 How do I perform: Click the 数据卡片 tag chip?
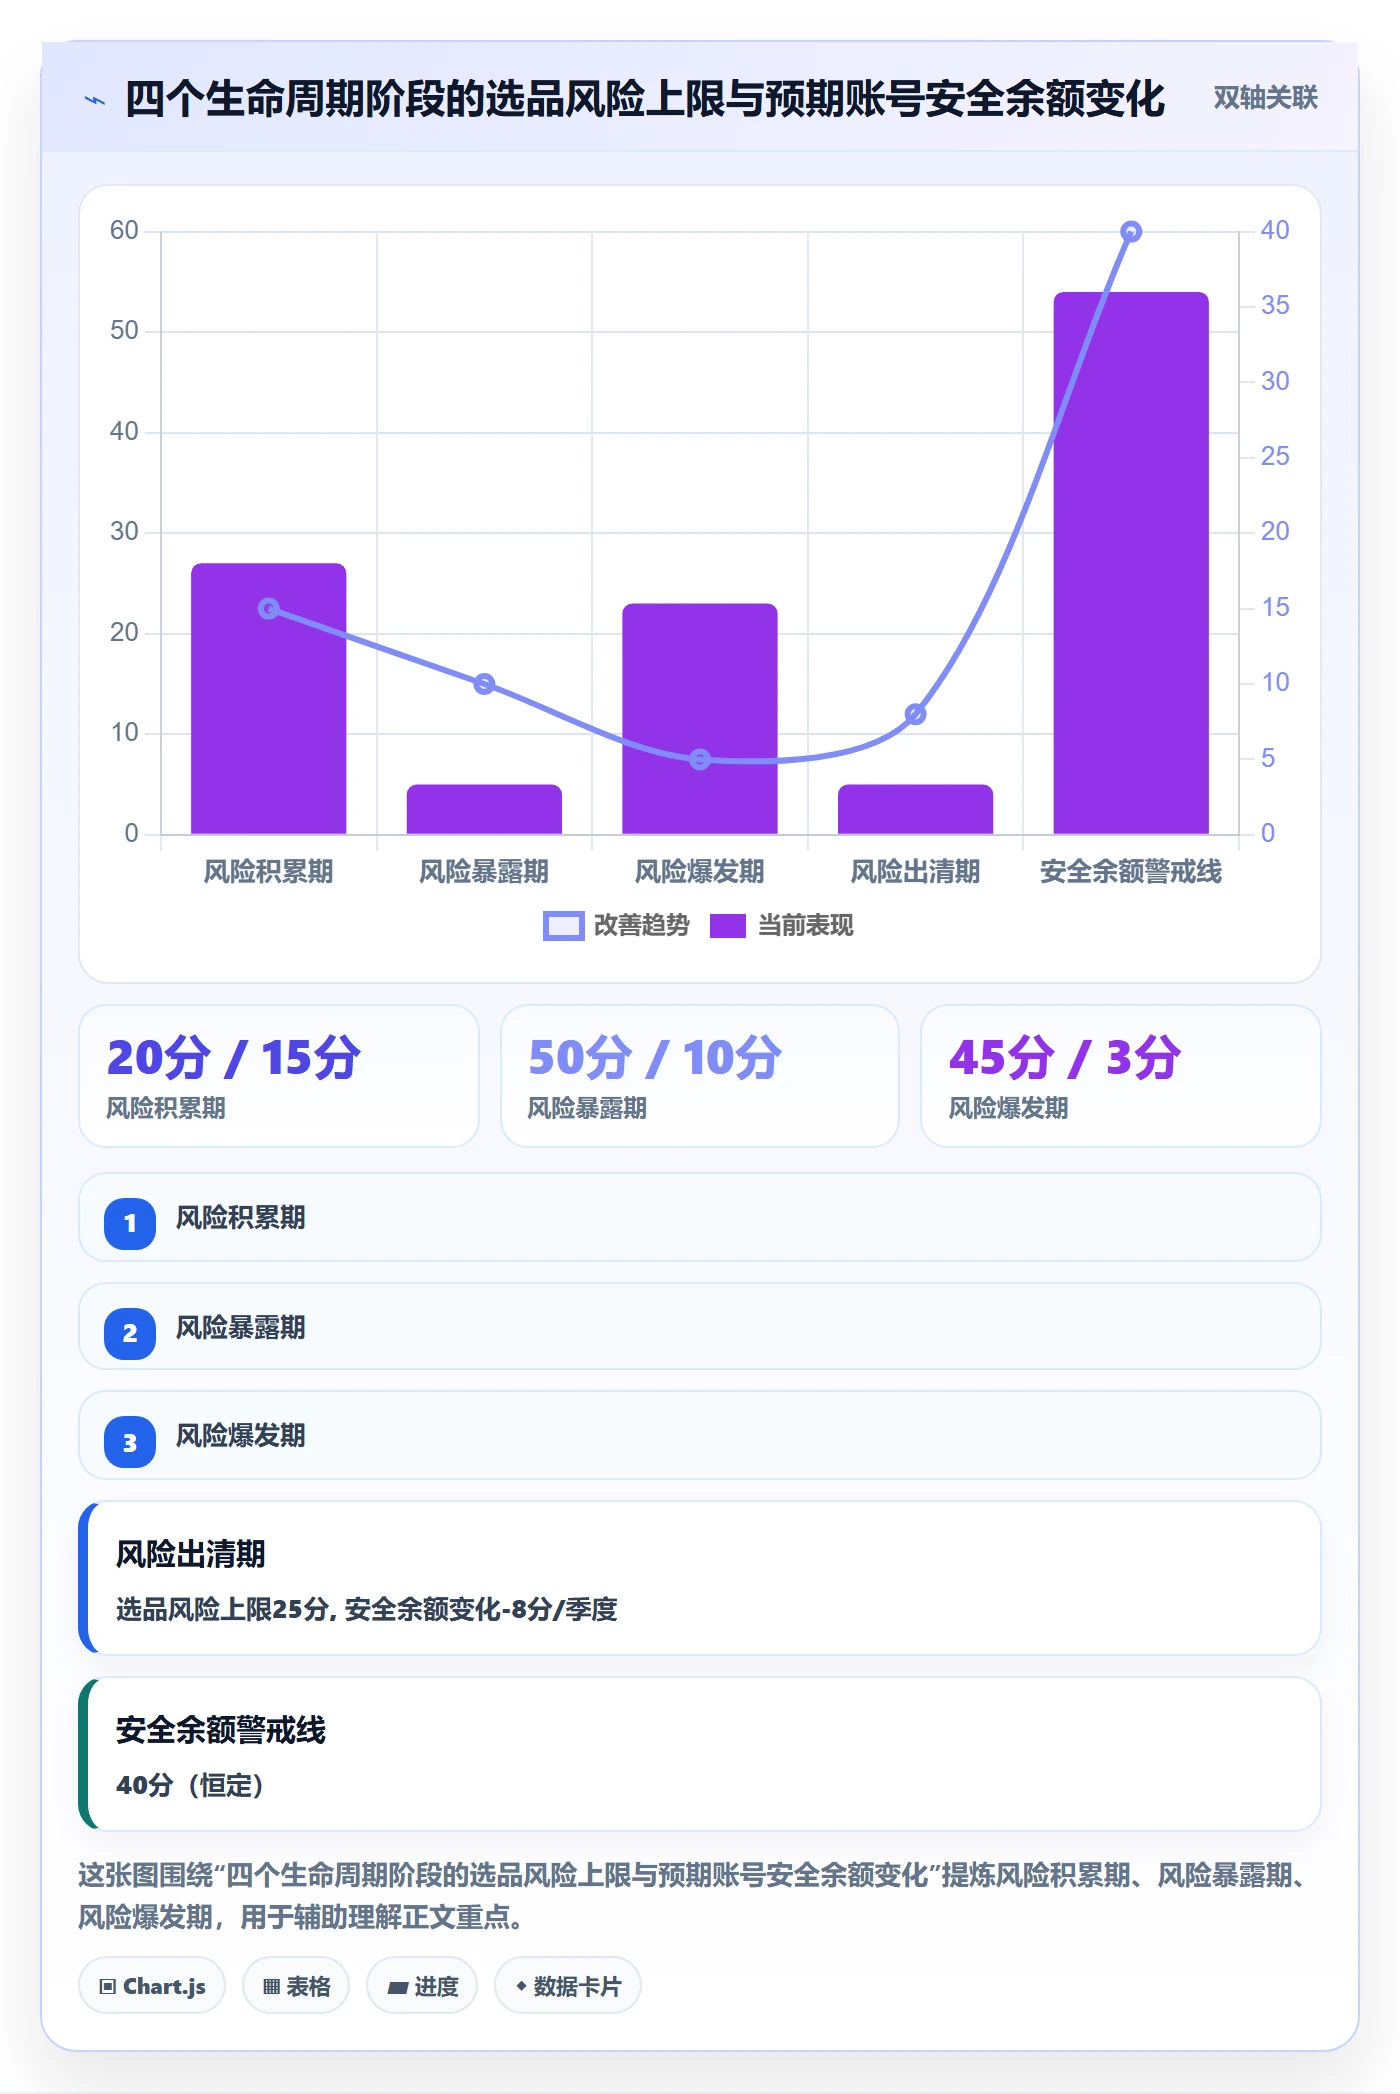[x=568, y=1986]
